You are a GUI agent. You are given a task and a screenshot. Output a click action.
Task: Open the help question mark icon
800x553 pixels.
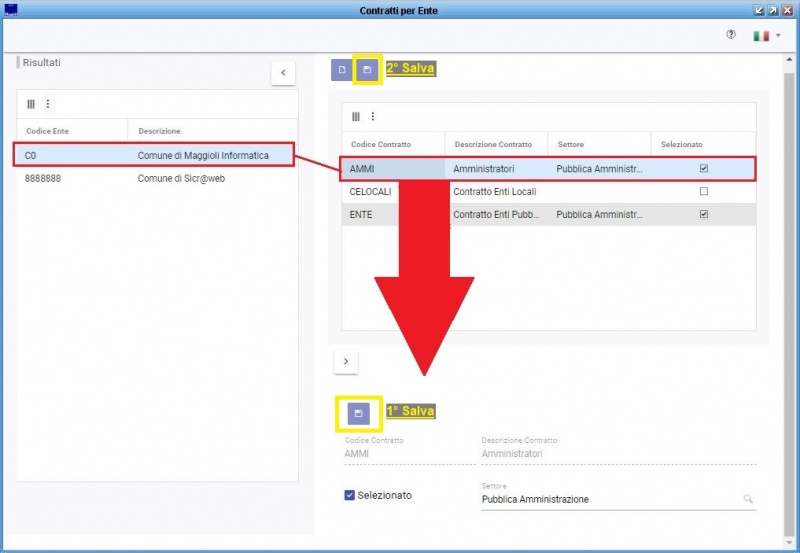click(x=731, y=35)
